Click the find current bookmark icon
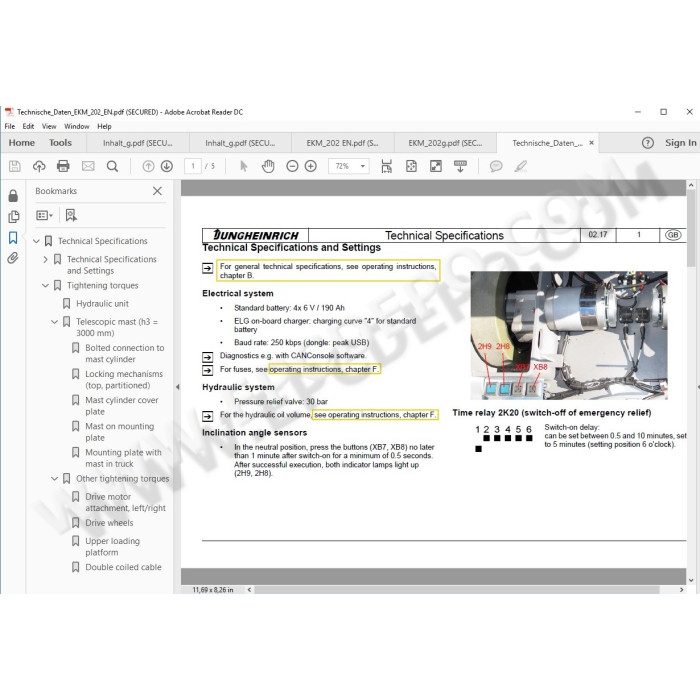 tap(71, 216)
